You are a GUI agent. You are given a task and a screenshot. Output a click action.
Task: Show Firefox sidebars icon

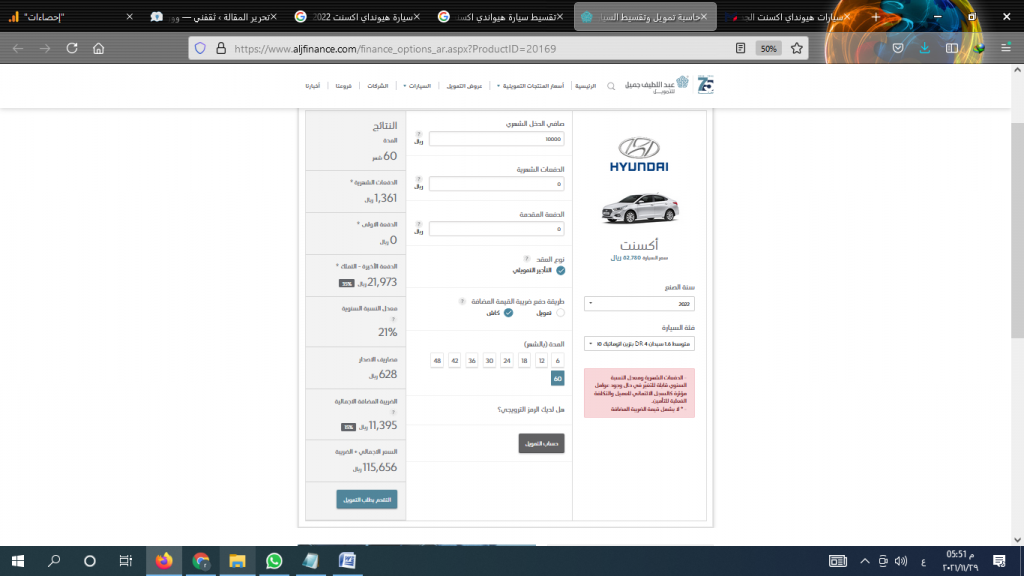(x=952, y=48)
